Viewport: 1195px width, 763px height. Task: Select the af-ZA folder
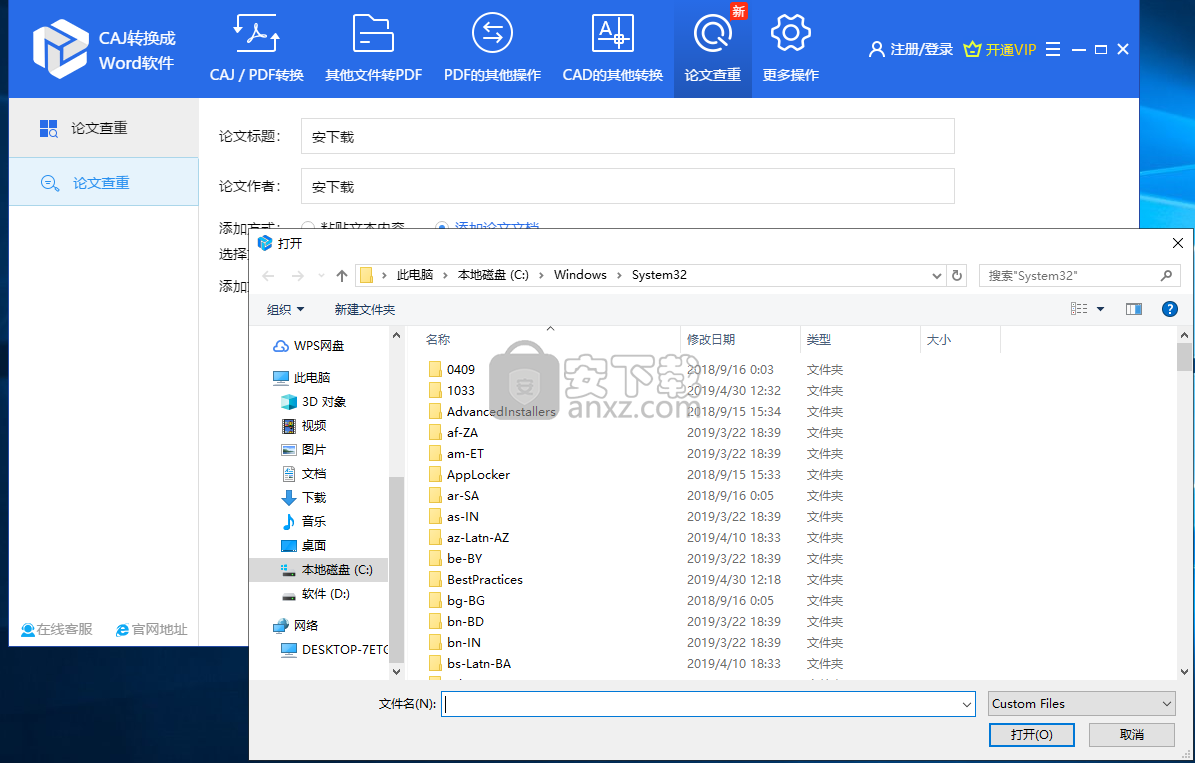pos(453,432)
